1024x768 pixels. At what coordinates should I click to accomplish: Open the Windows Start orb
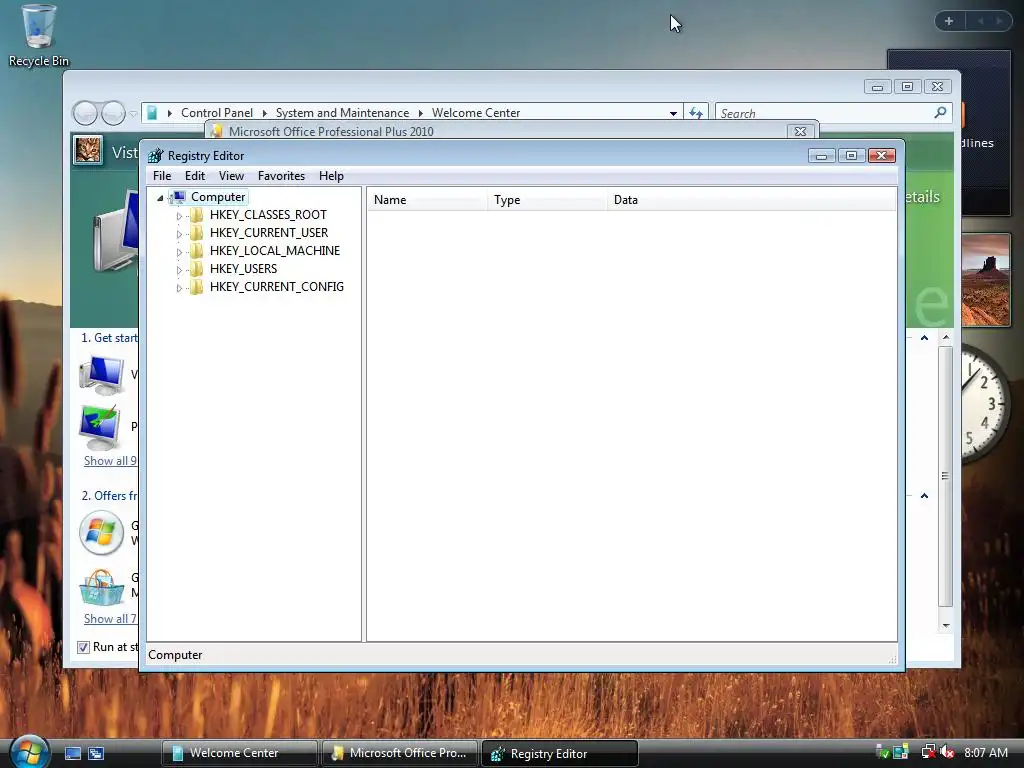coord(29,752)
